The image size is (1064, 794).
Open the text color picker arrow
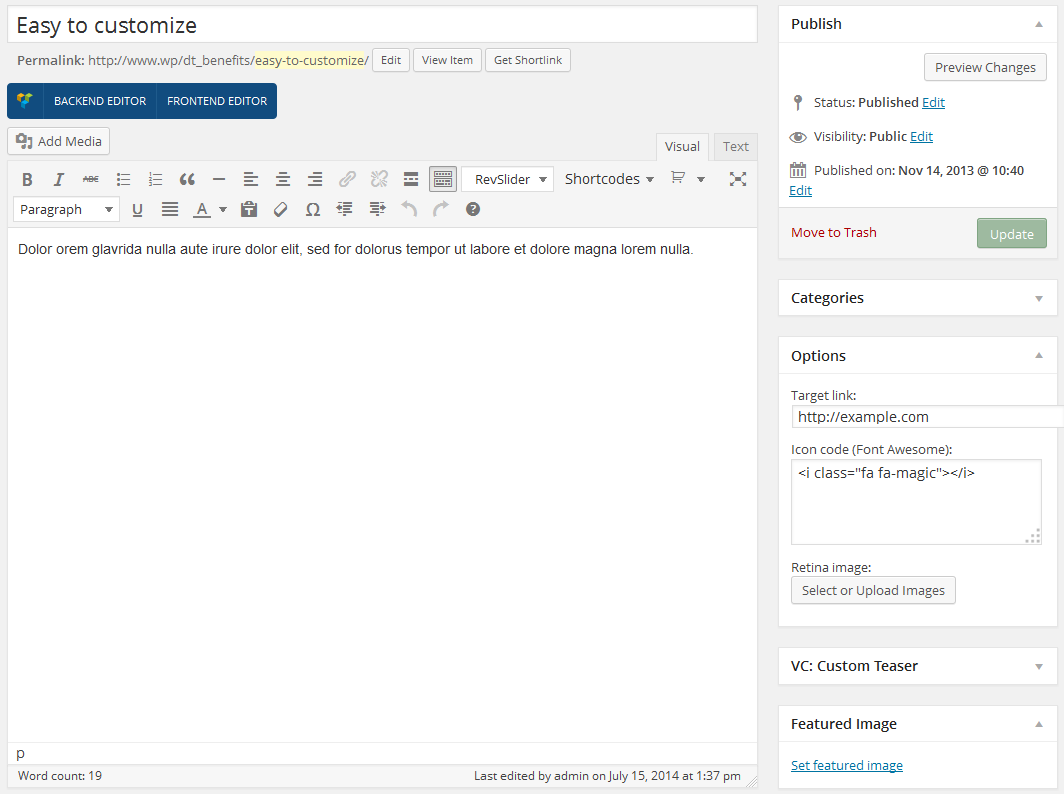tap(223, 209)
